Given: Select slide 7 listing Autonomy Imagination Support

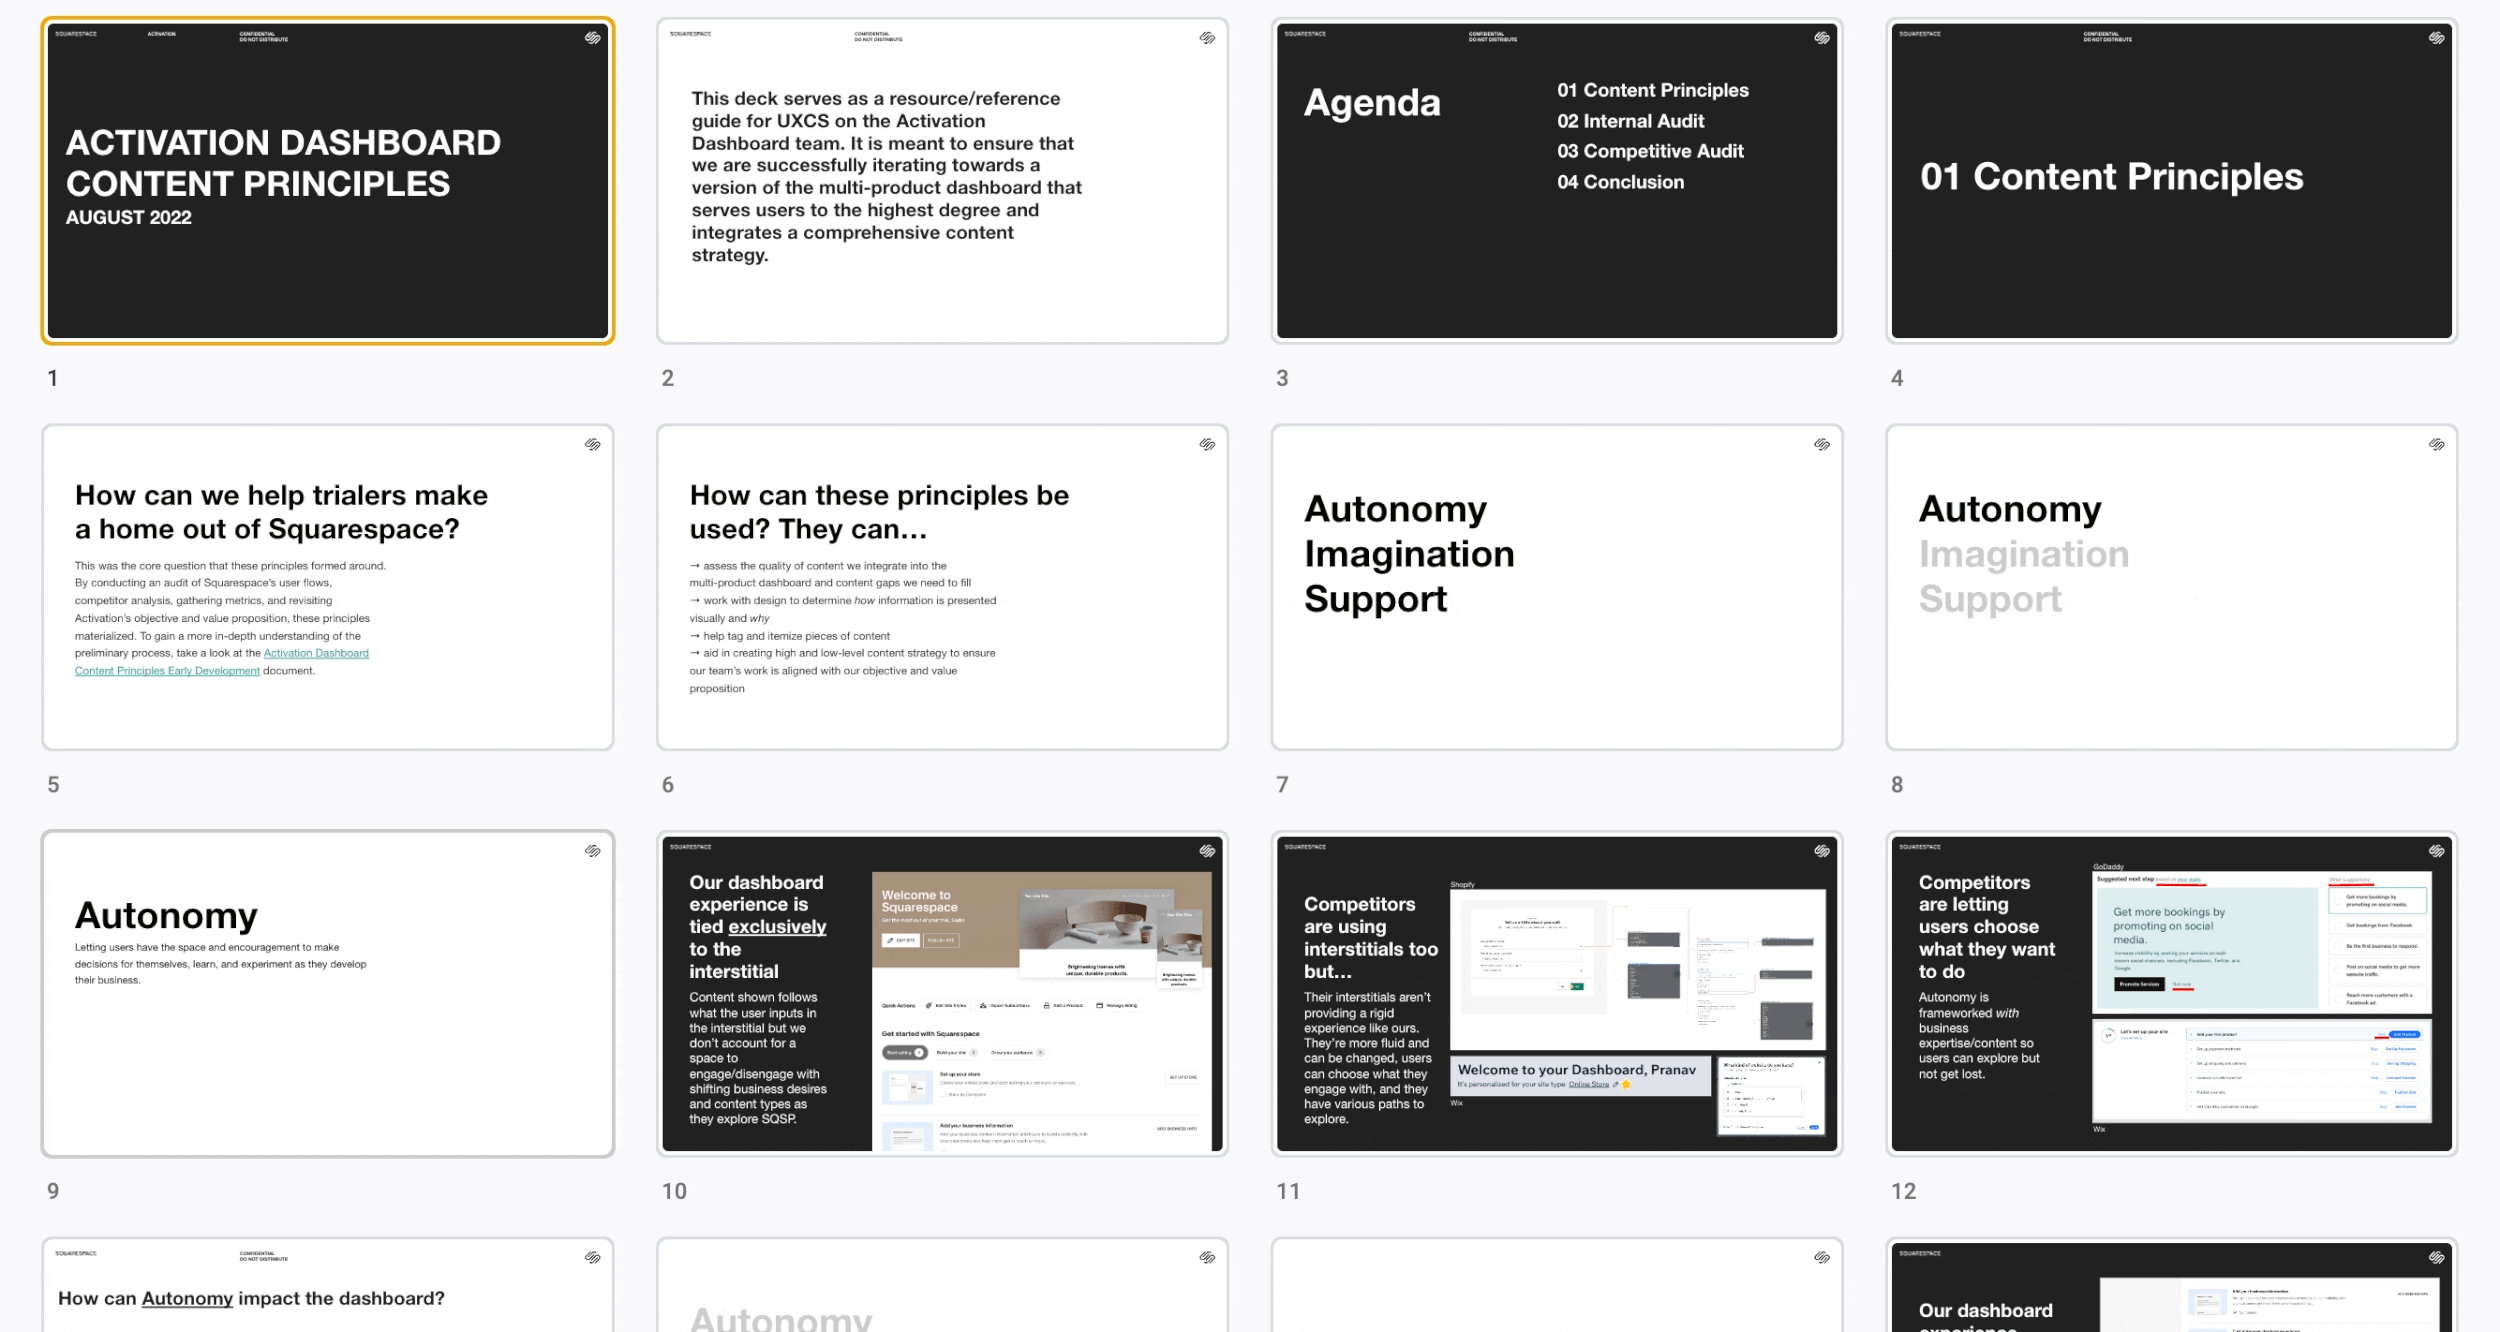Looking at the screenshot, I should (1556, 587).
